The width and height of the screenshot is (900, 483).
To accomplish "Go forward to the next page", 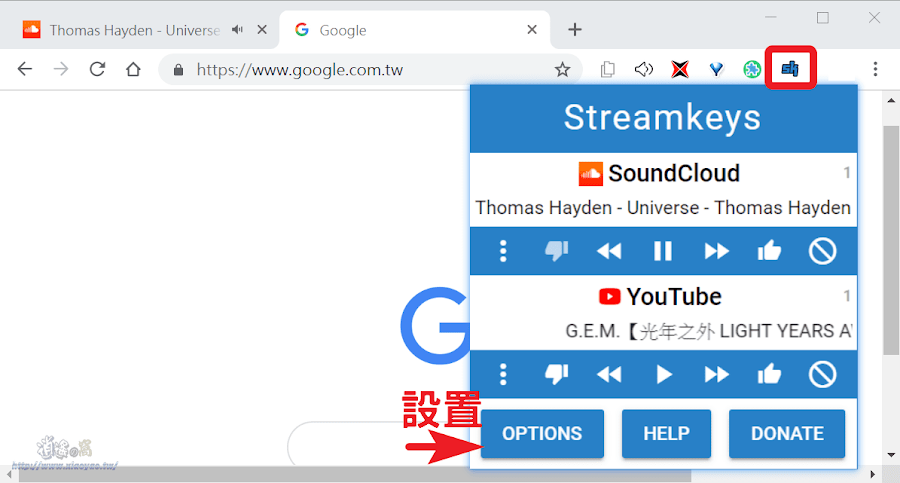I will pyautogui.click(x=61, y=69).
